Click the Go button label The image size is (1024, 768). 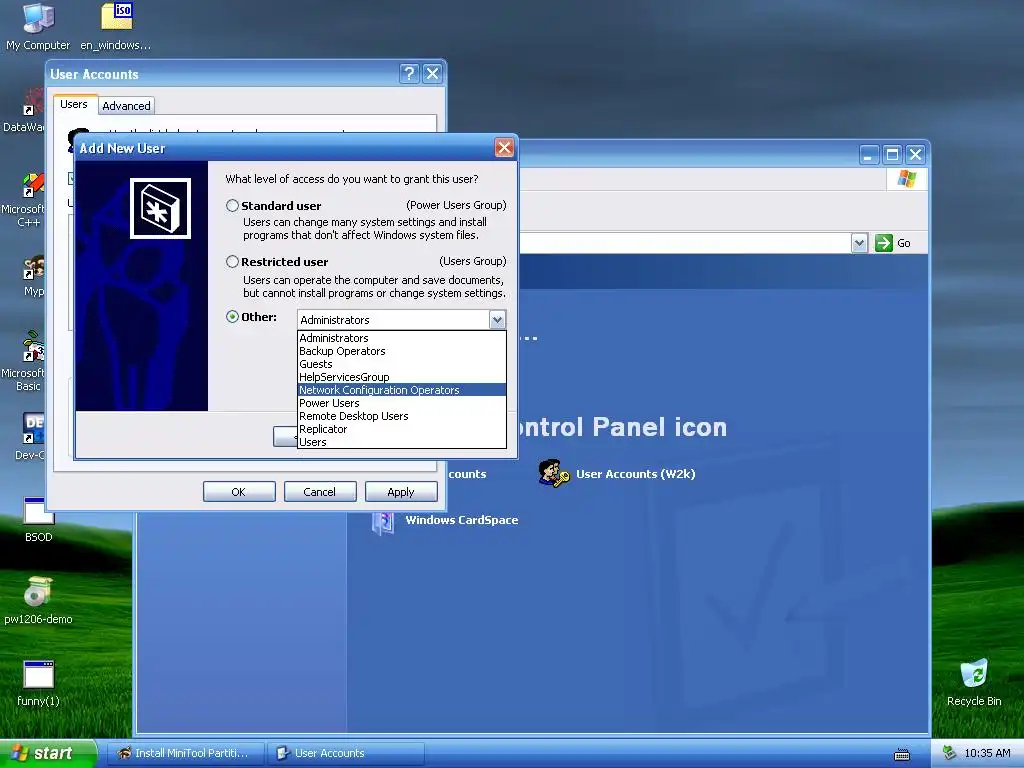tap(904, 243)
